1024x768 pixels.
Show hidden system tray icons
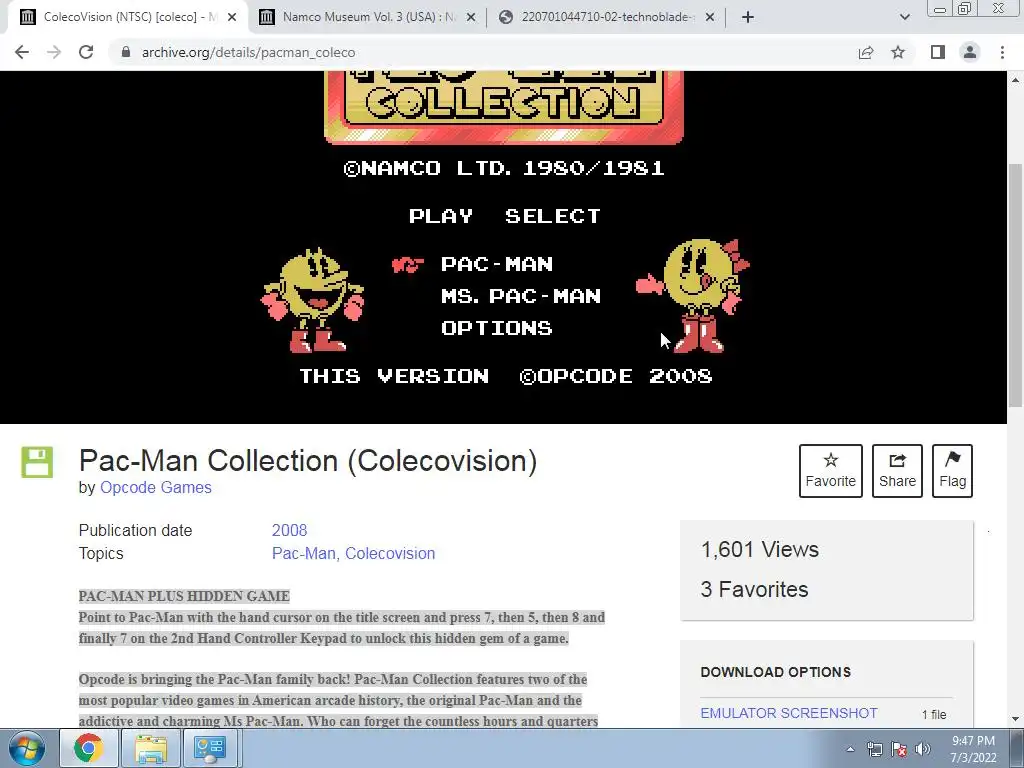[x=850, y=749]
